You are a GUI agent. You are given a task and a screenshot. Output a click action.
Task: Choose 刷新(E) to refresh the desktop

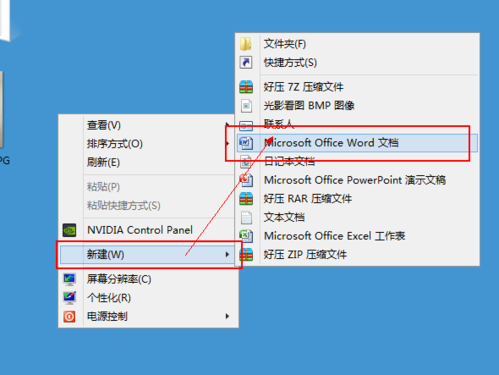(147, 162)
